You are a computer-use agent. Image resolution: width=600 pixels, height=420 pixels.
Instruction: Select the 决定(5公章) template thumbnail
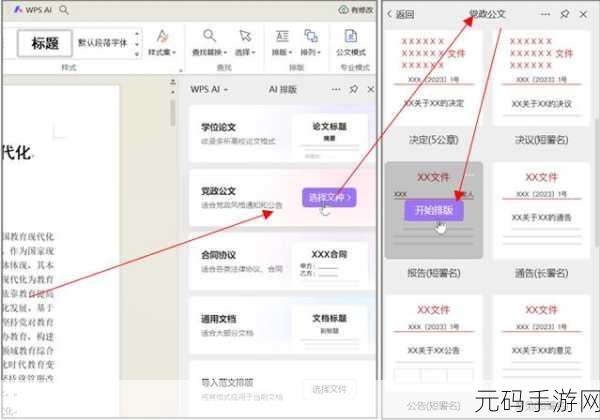point(434,78)
